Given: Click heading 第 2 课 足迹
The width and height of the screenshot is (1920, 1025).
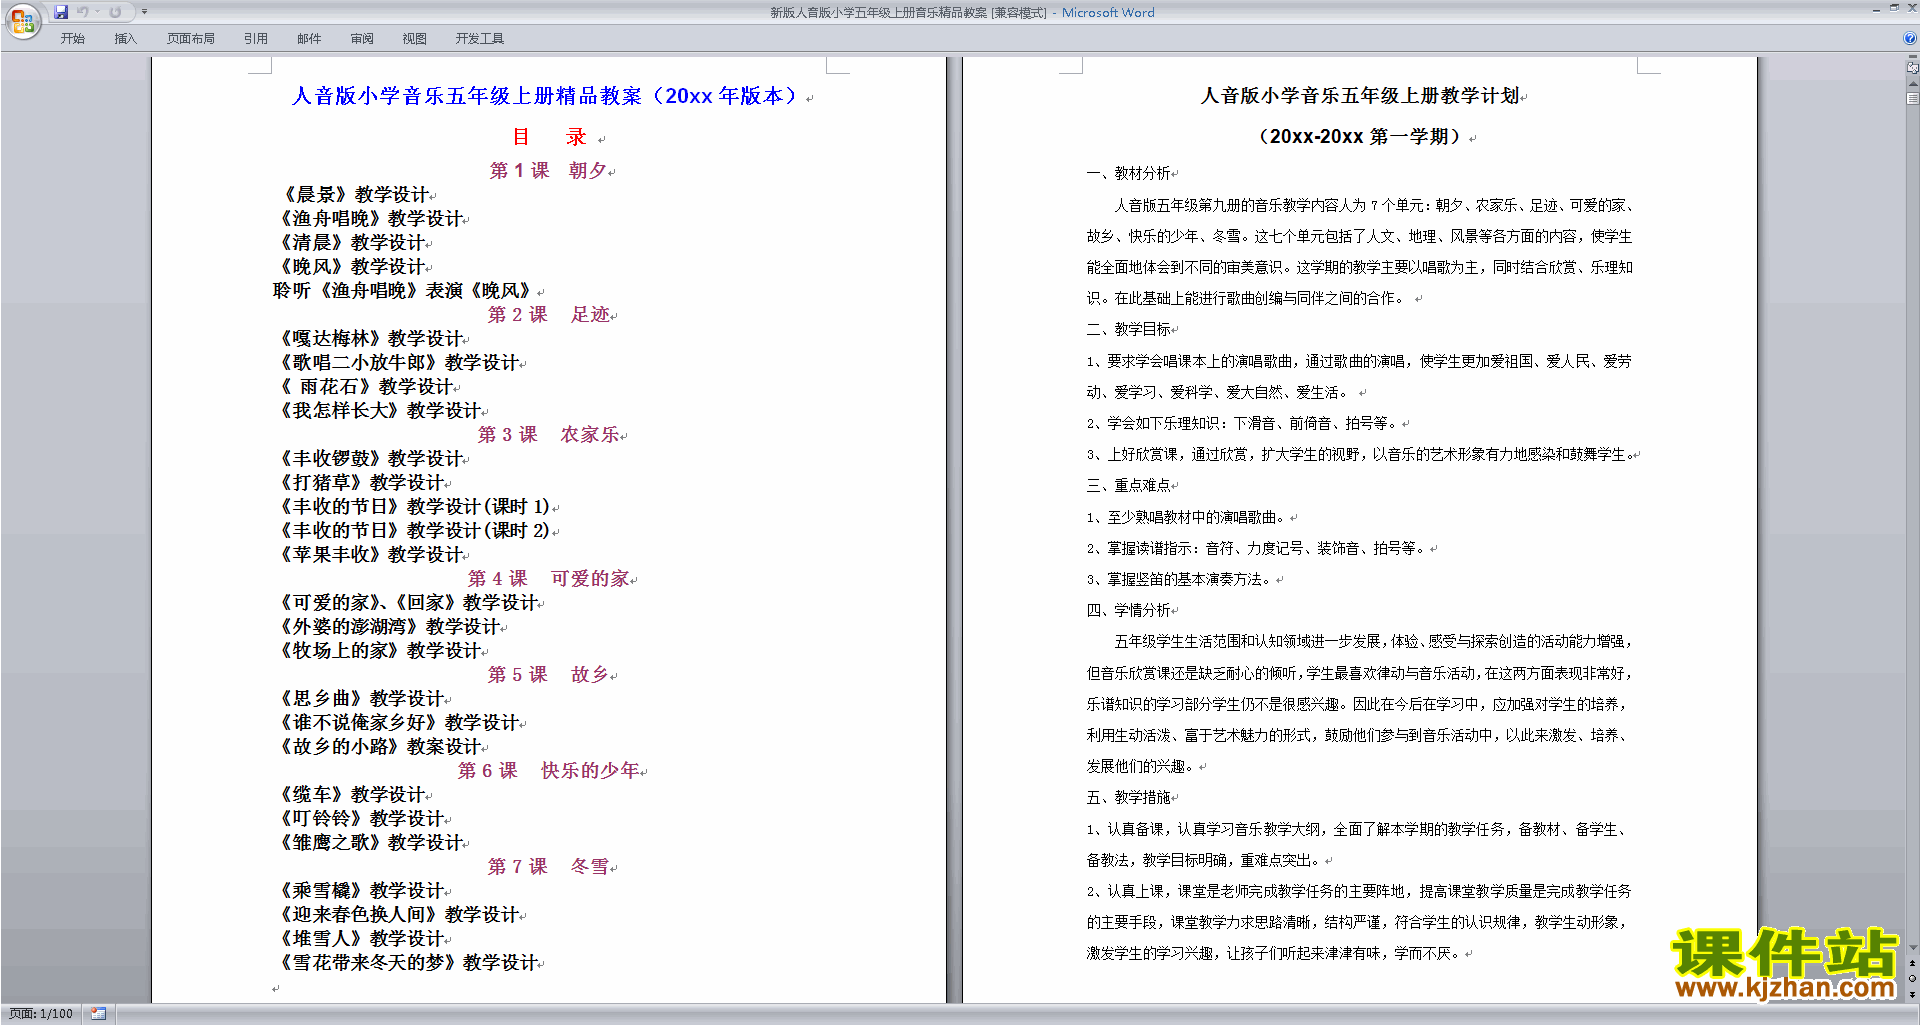Looking at the screenshot, I should 549,315.
